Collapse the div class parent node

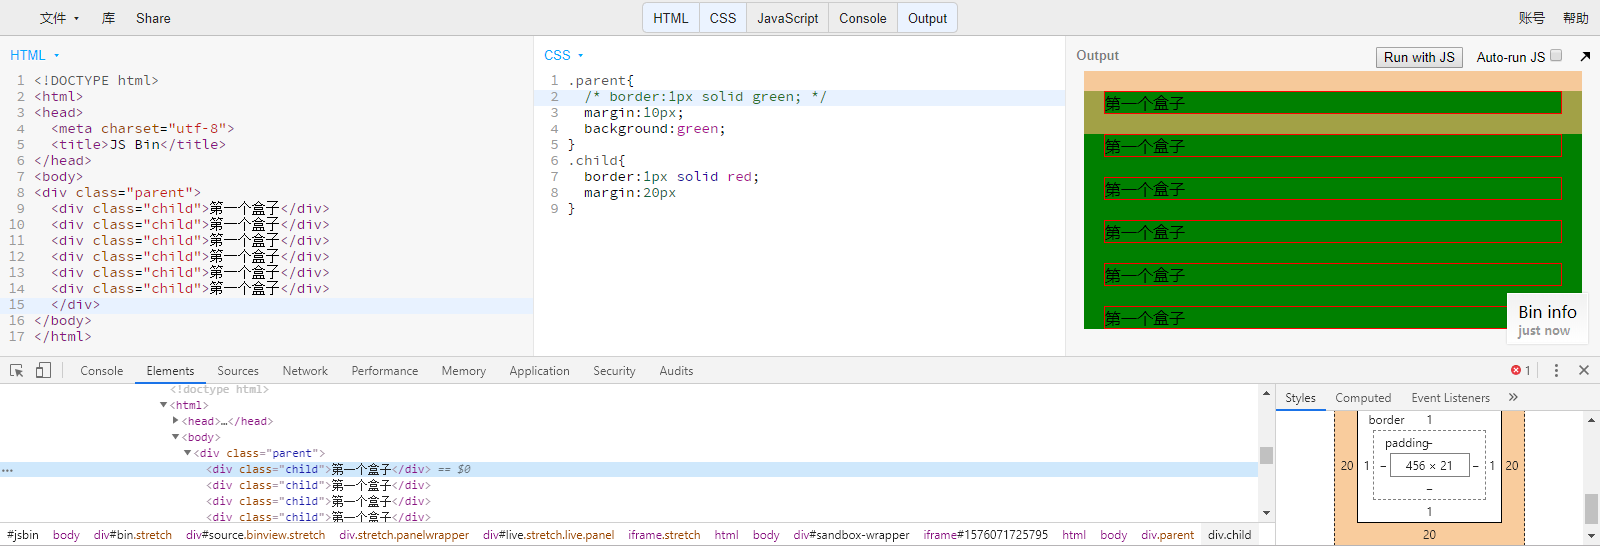click(188, 453)
